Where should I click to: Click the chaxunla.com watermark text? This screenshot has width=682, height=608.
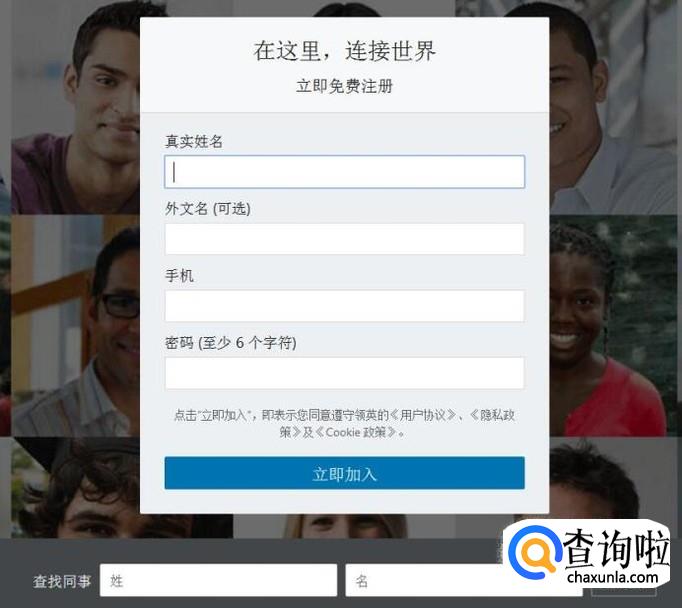tap(612, 577)
